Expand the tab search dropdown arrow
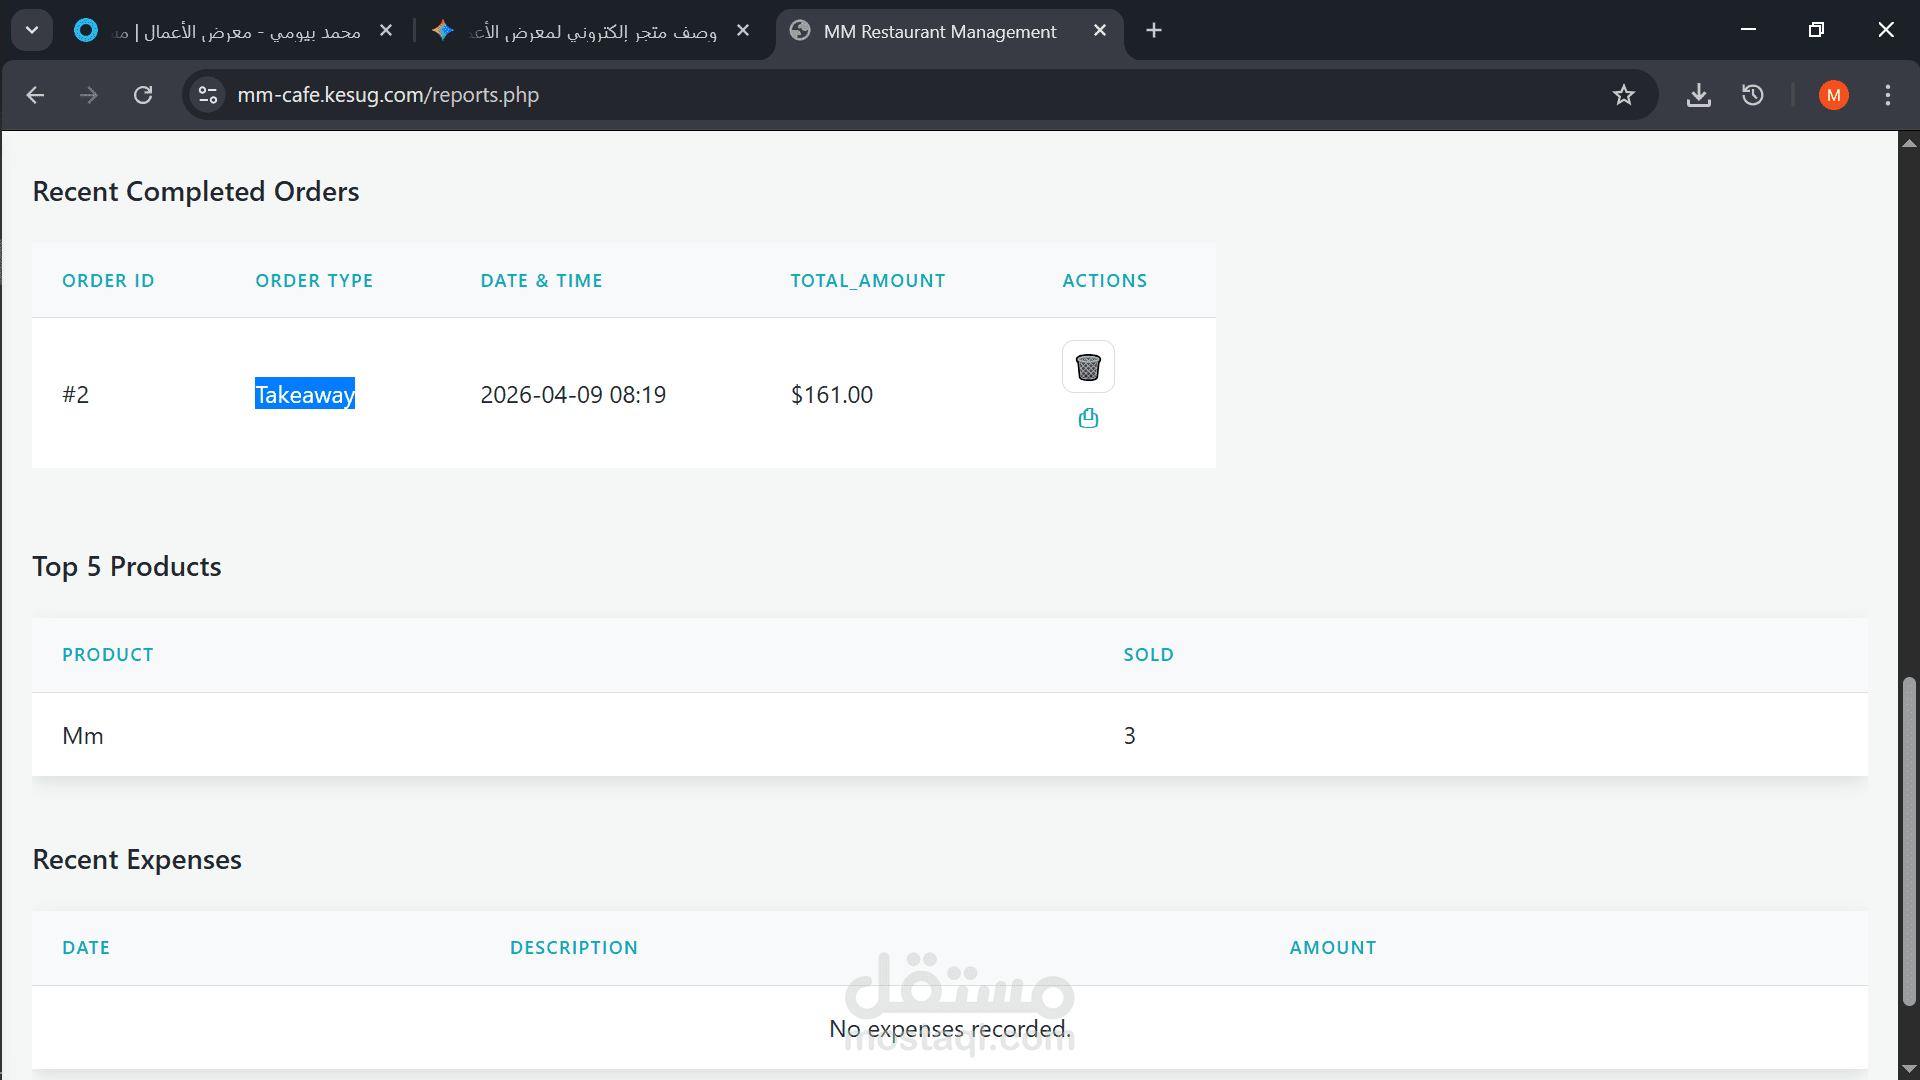This screenshot has height=1080, width=1920. [x=32, y=30]
